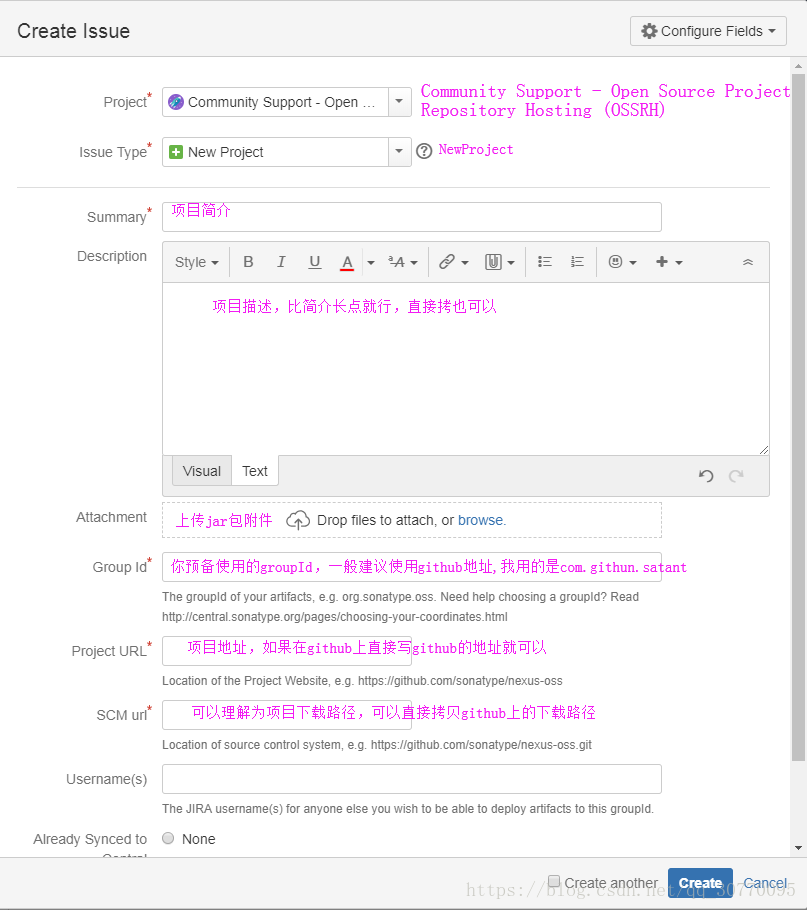Open Configure Fields menu
The image size is (807, 910).
708,31
